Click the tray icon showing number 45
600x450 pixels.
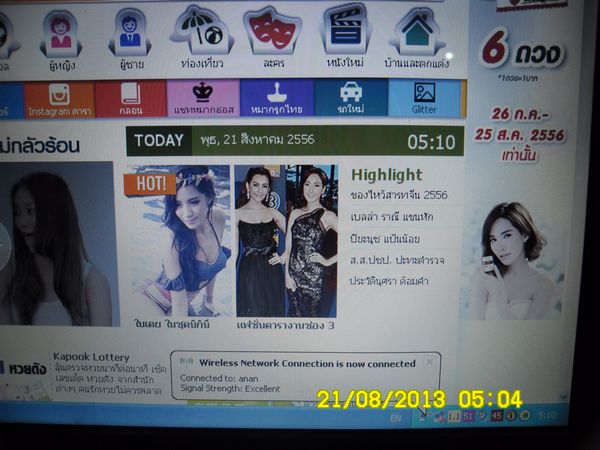[x=497, y=415]
